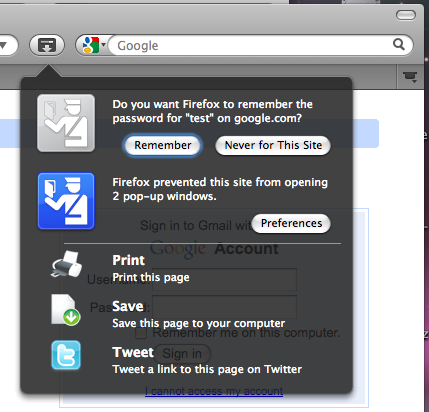Click the printer icon
The image size is (429, 412).
point(66,265)
